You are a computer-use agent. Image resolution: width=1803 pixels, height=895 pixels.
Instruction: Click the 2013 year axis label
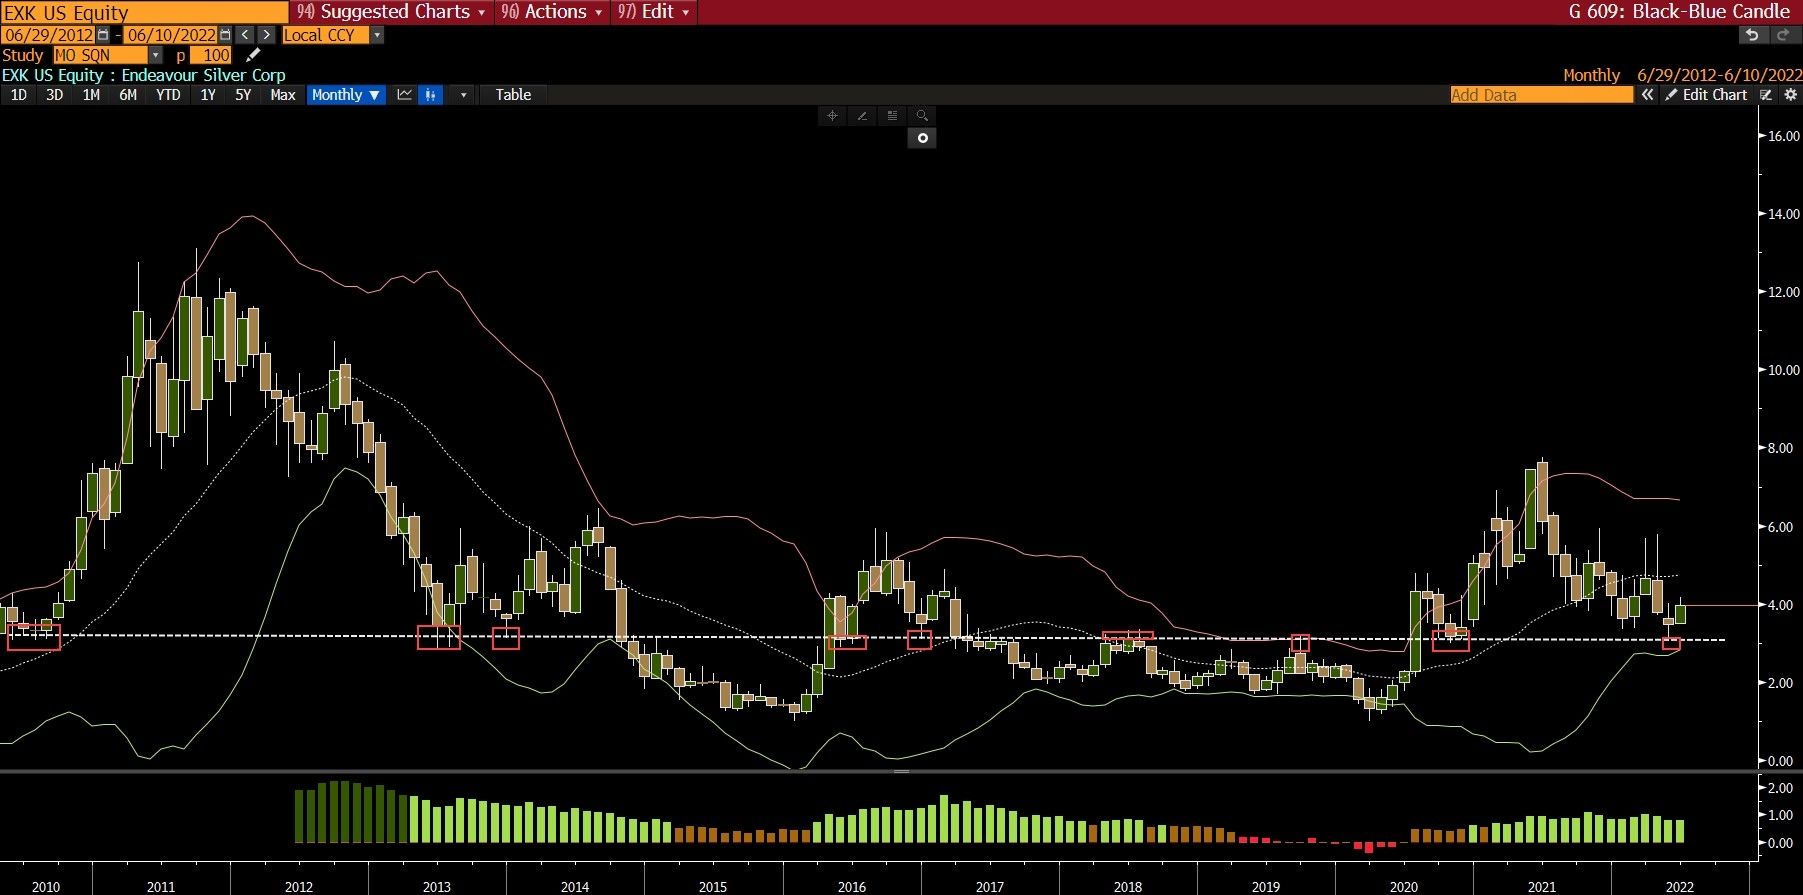[x=437, y=887]
